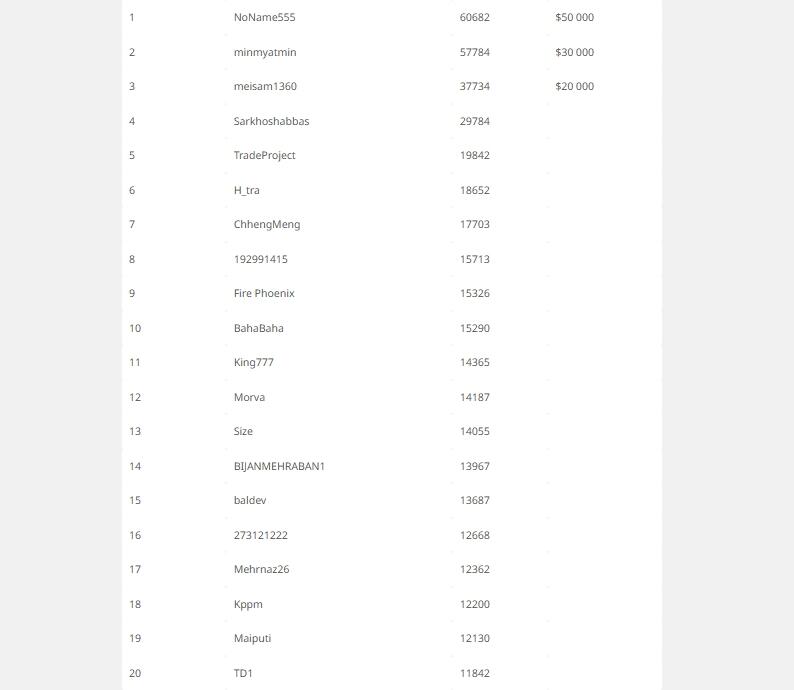Select the score value 11842
This screenshot has height=690, width=794.
click(475, 674)
